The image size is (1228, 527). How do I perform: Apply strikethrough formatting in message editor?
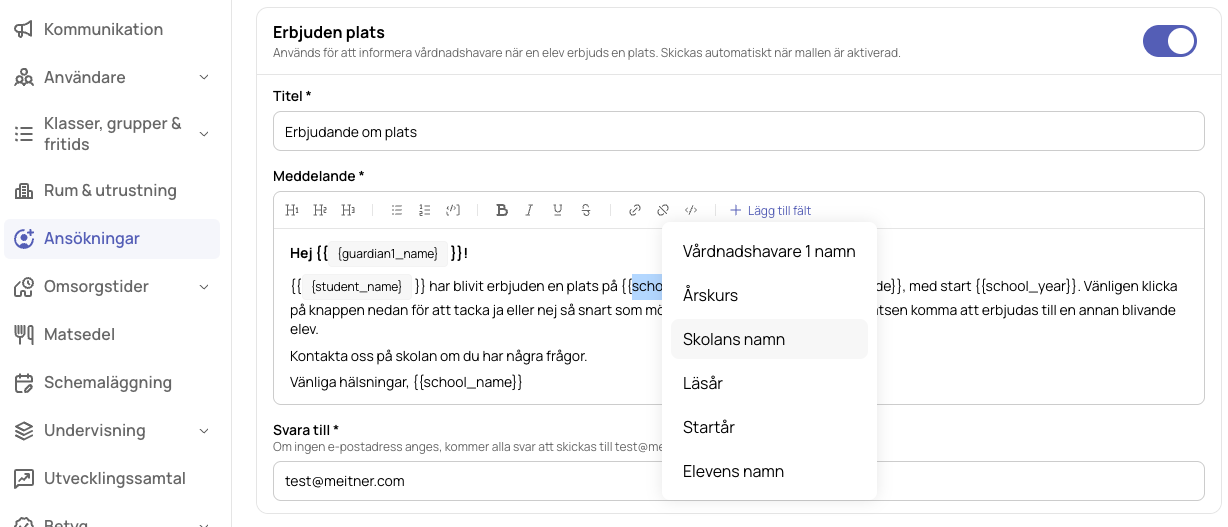586,210
